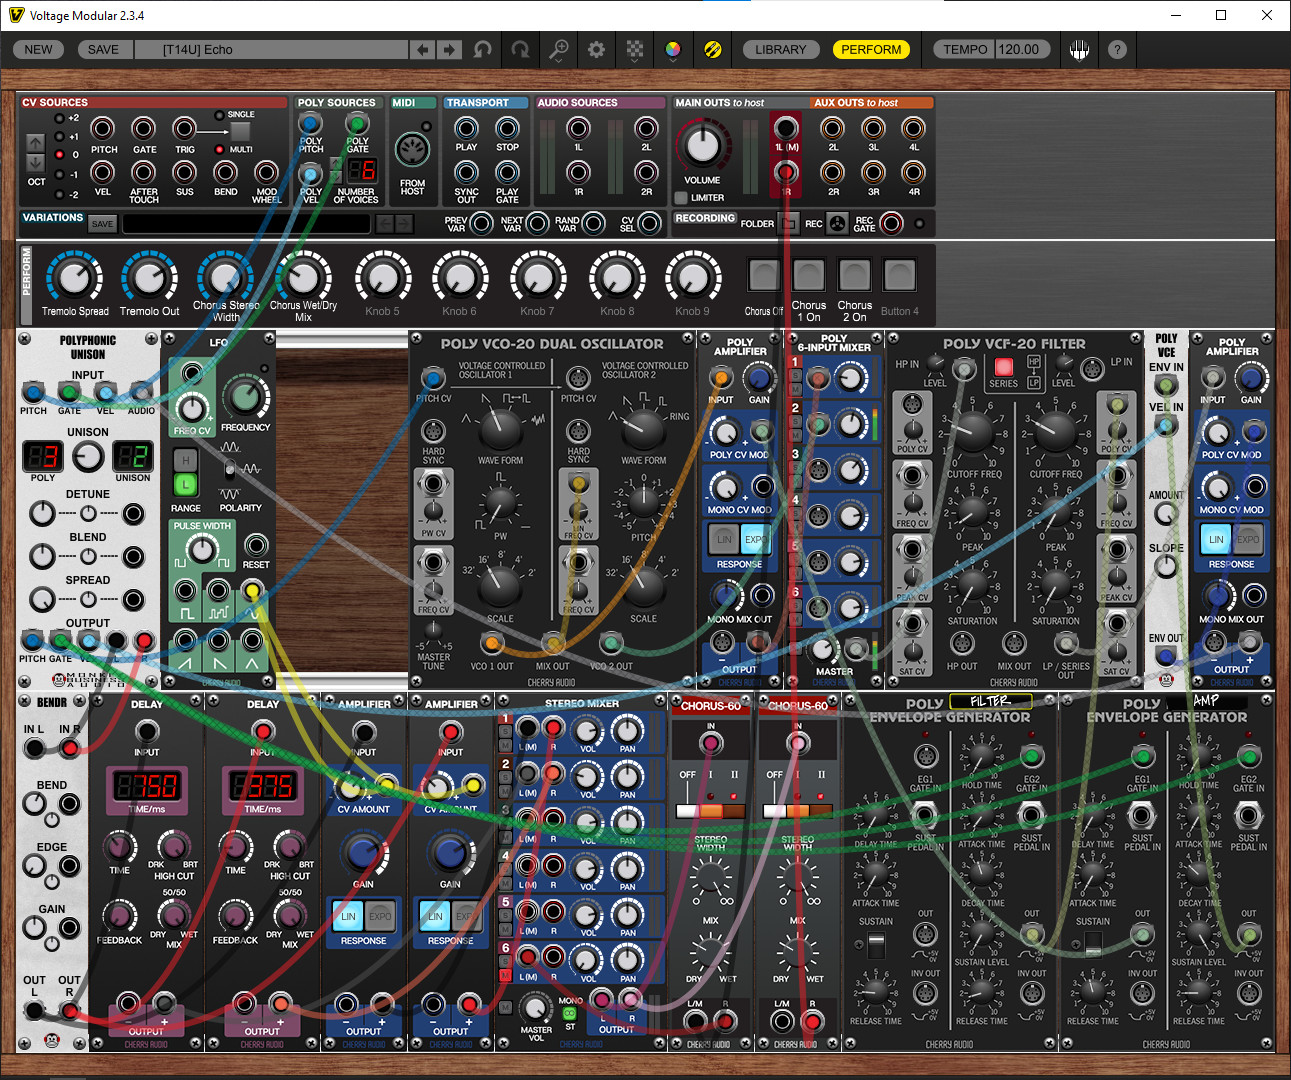Click the HP IN jack on Poly VCF-20
The width and height of the screenshot is (1291, 1080).
963,370
